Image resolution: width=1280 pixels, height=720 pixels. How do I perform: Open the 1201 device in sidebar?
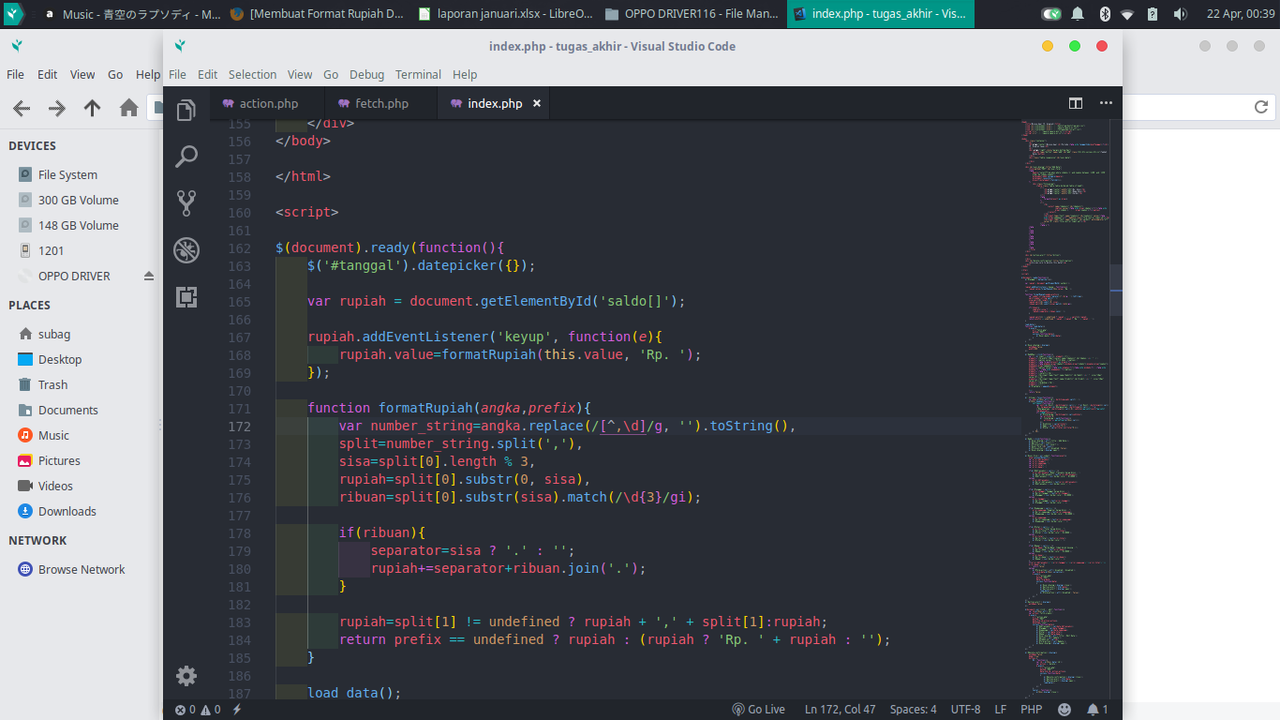(51, 251)
